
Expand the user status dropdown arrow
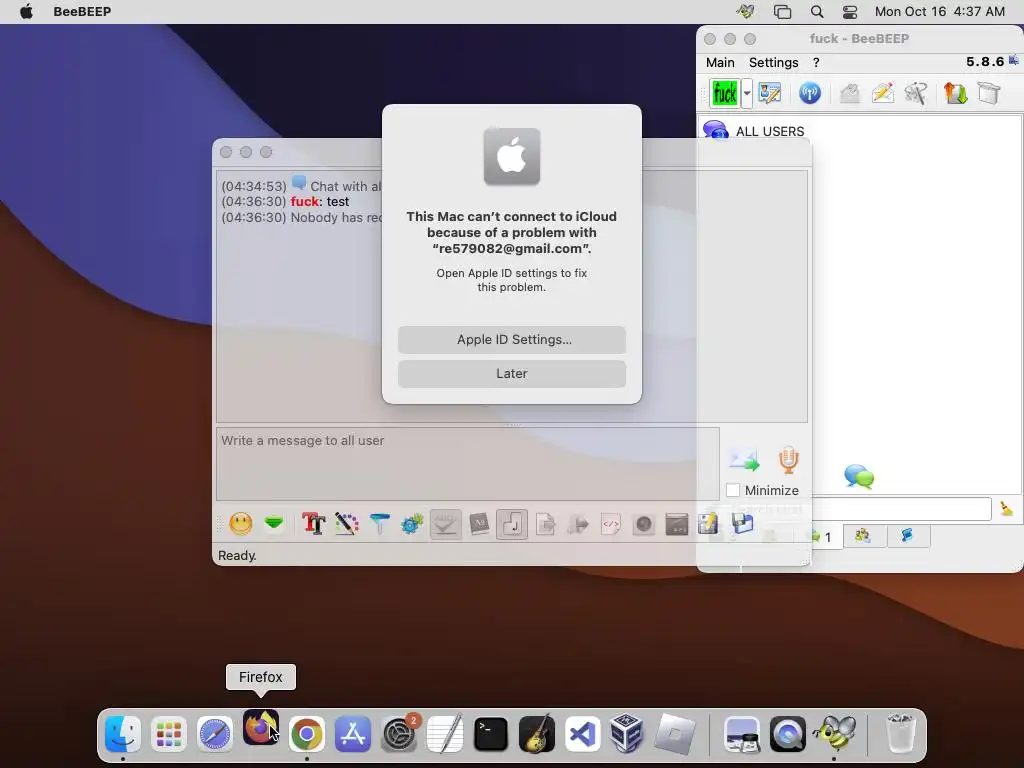tap(746, 93)
